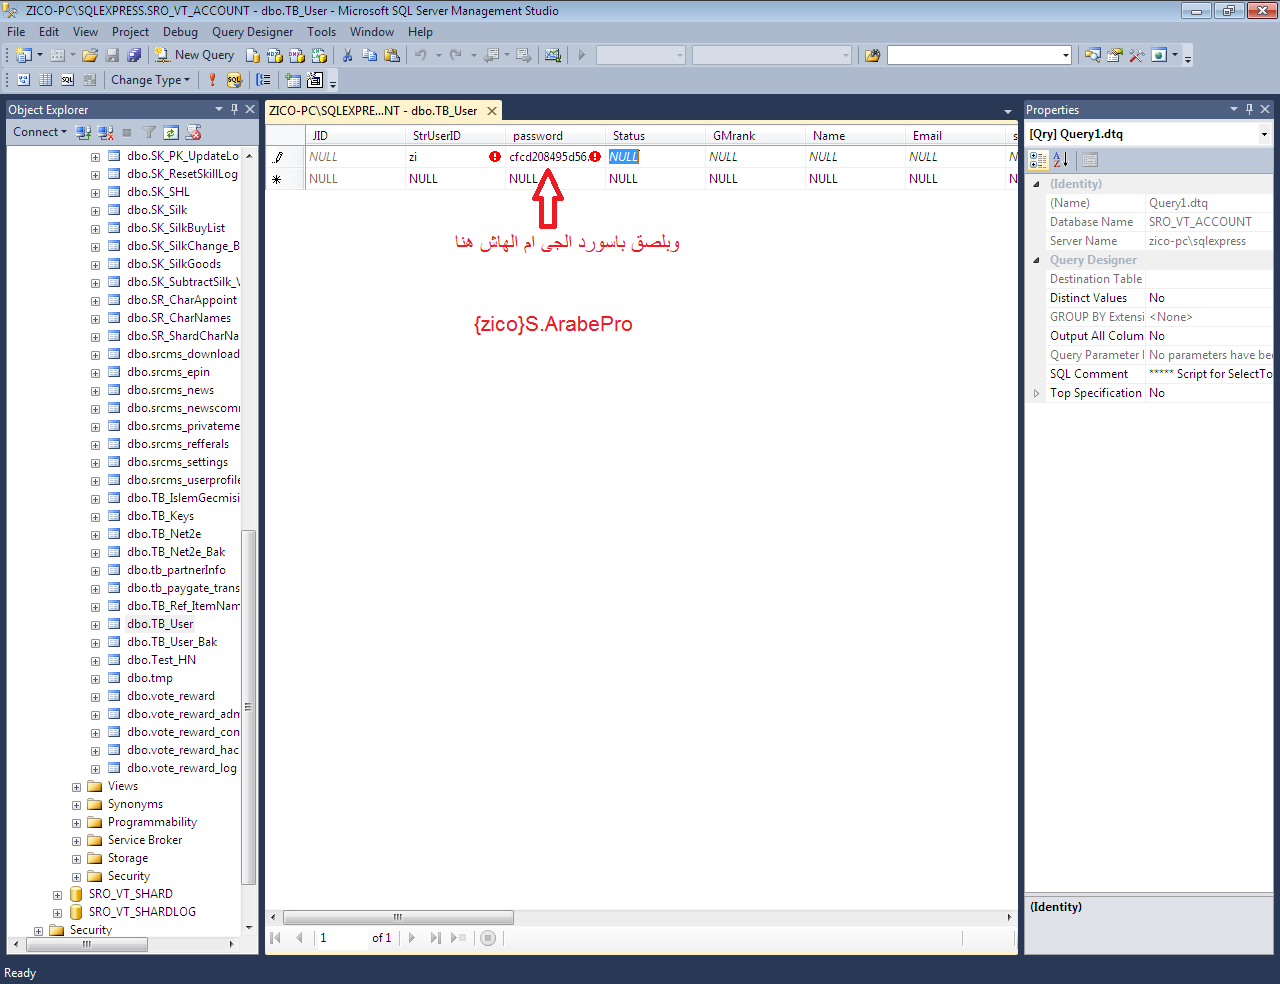Click the Analysis Services MDX Query icon
Viewport: 1280px width, 984px height.
[x=274, y=55]
